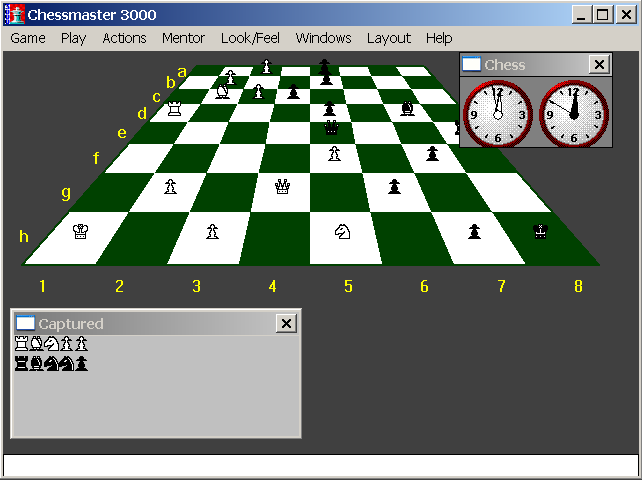Click the captured black rook icon
This screenshot has width=642, height=480.
tap(21, 363)
